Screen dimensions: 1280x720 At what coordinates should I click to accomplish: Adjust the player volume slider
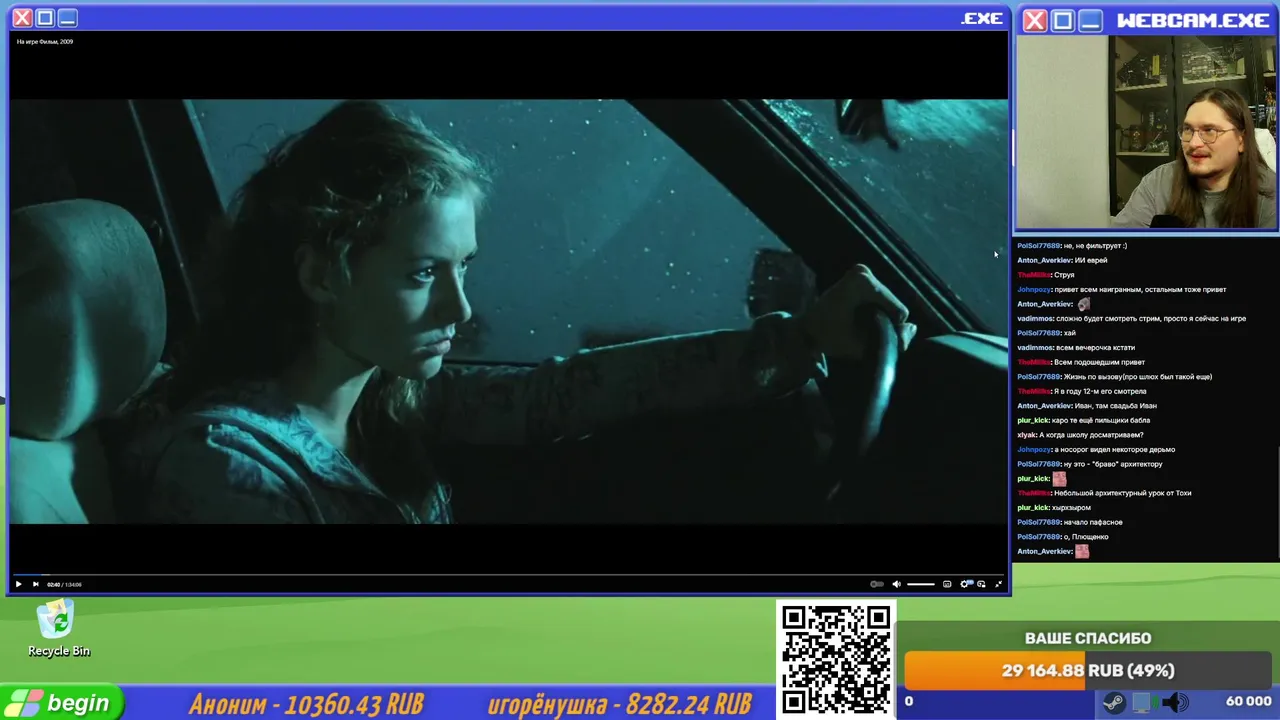pos(921,584)
